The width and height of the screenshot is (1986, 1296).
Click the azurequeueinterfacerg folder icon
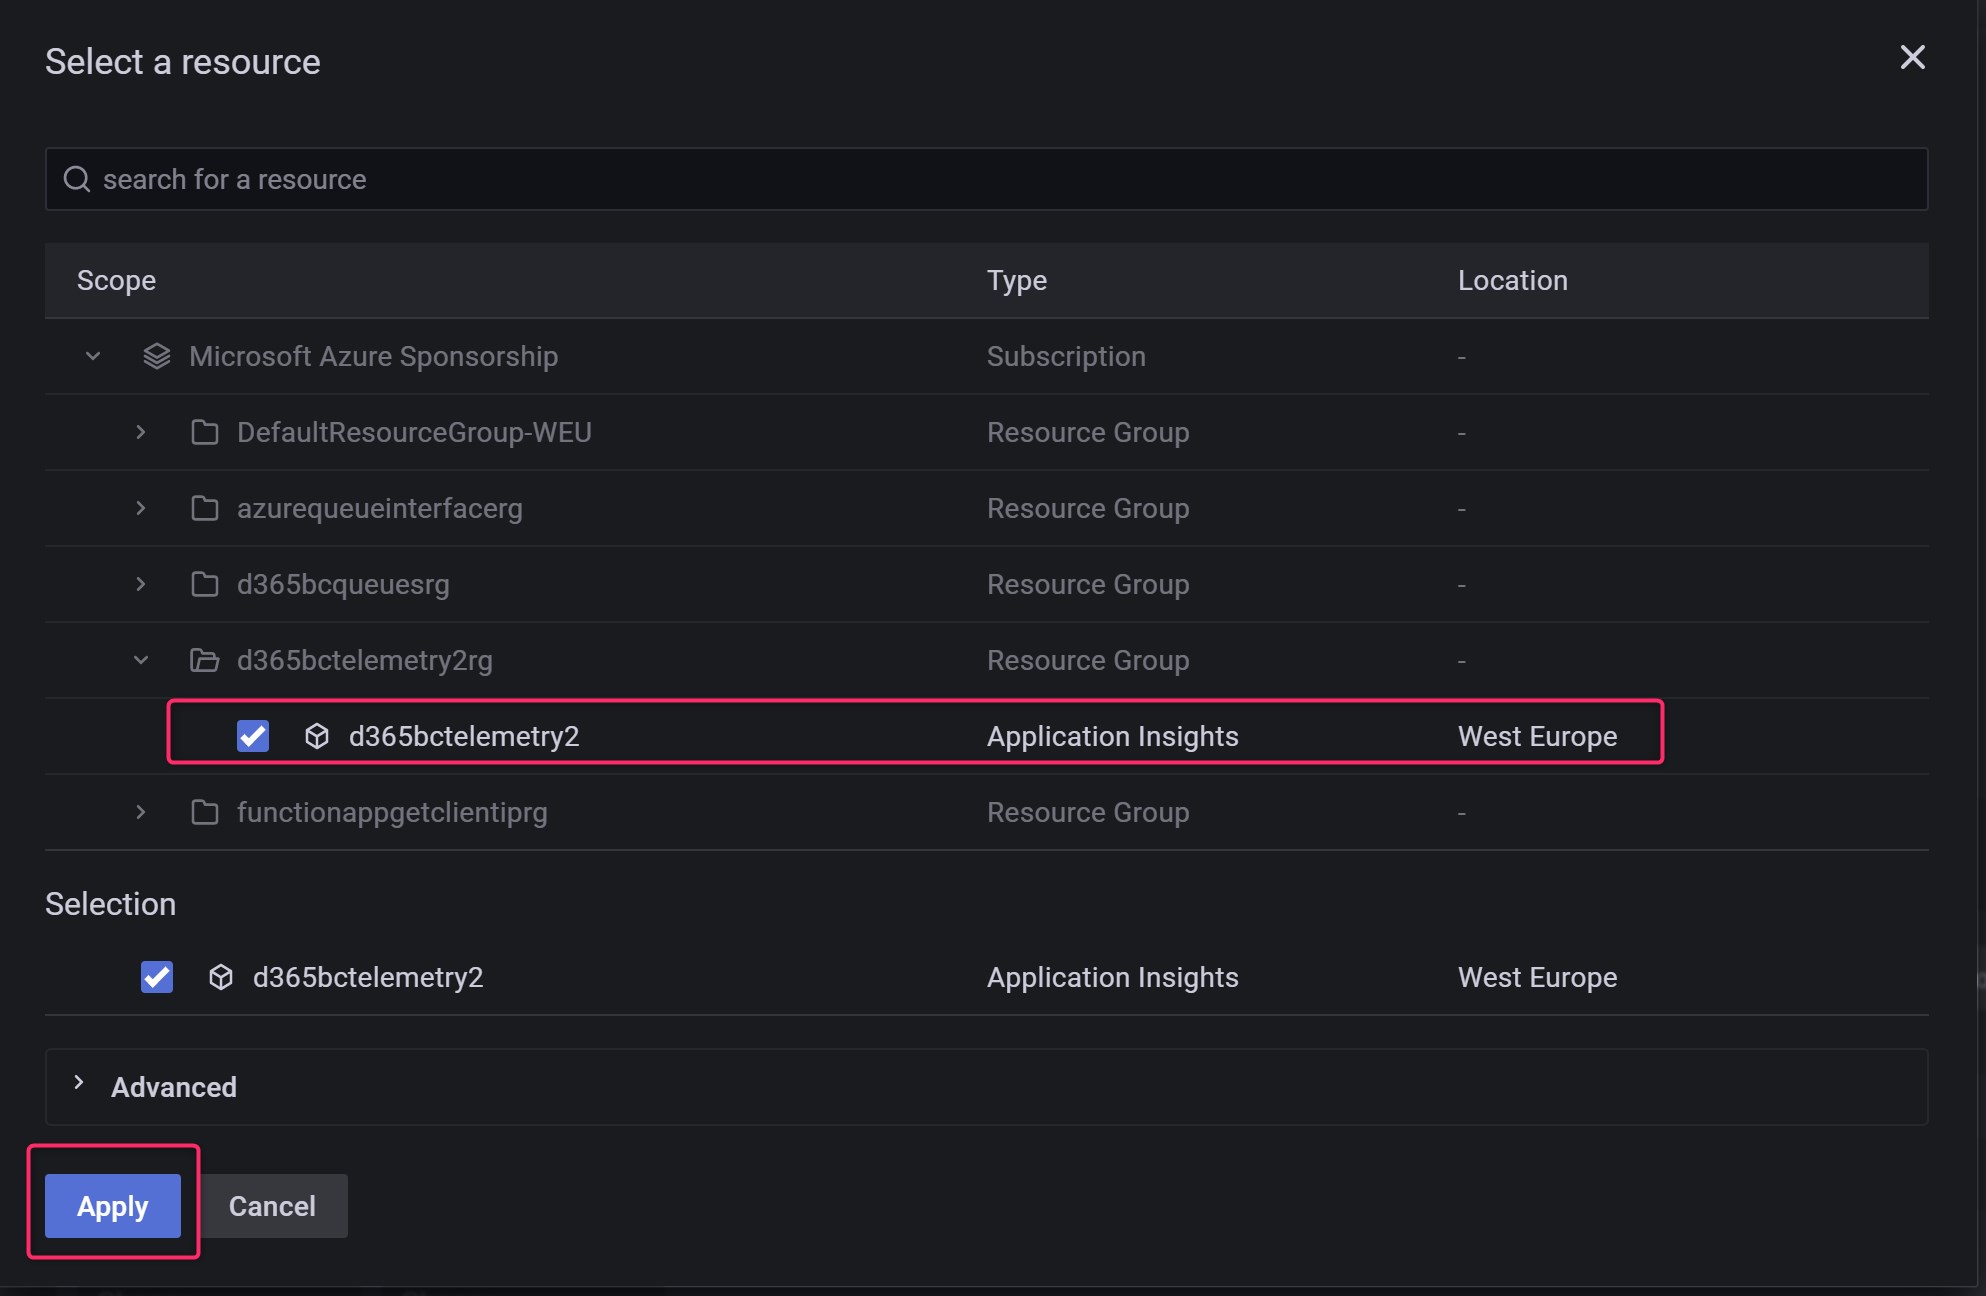point(205,508)
